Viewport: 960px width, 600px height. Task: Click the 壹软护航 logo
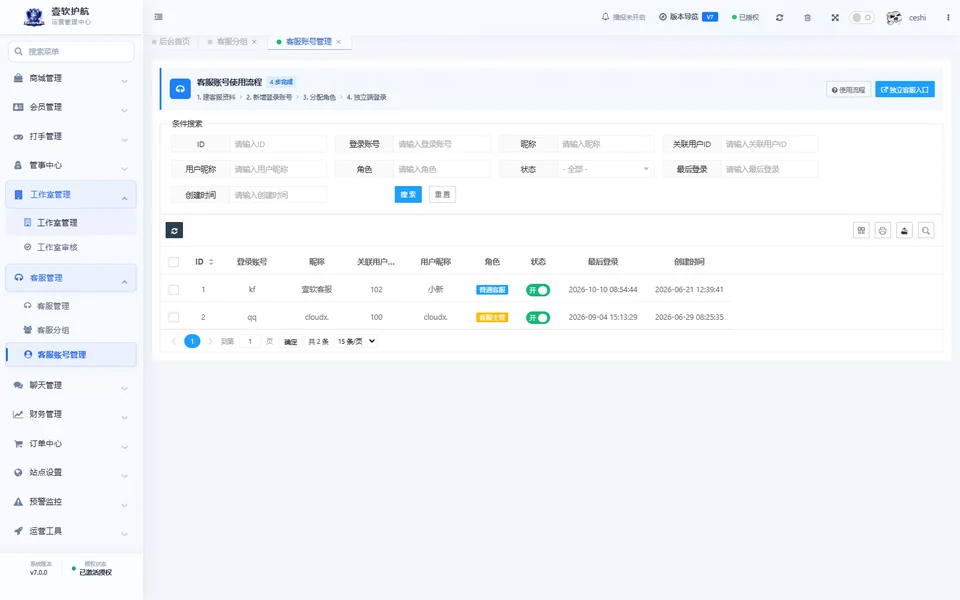pos(34,17)
